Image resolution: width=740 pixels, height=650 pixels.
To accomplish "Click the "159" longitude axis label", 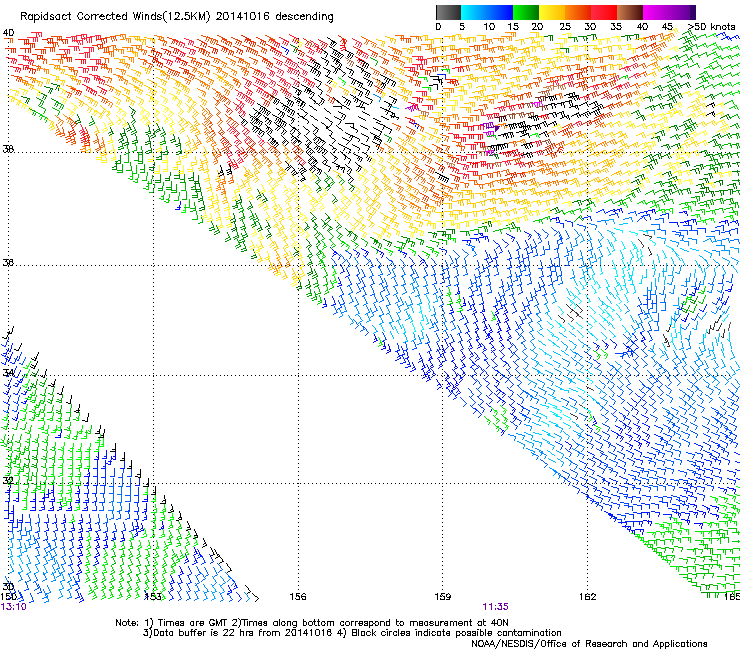I will tap(442, 597).
